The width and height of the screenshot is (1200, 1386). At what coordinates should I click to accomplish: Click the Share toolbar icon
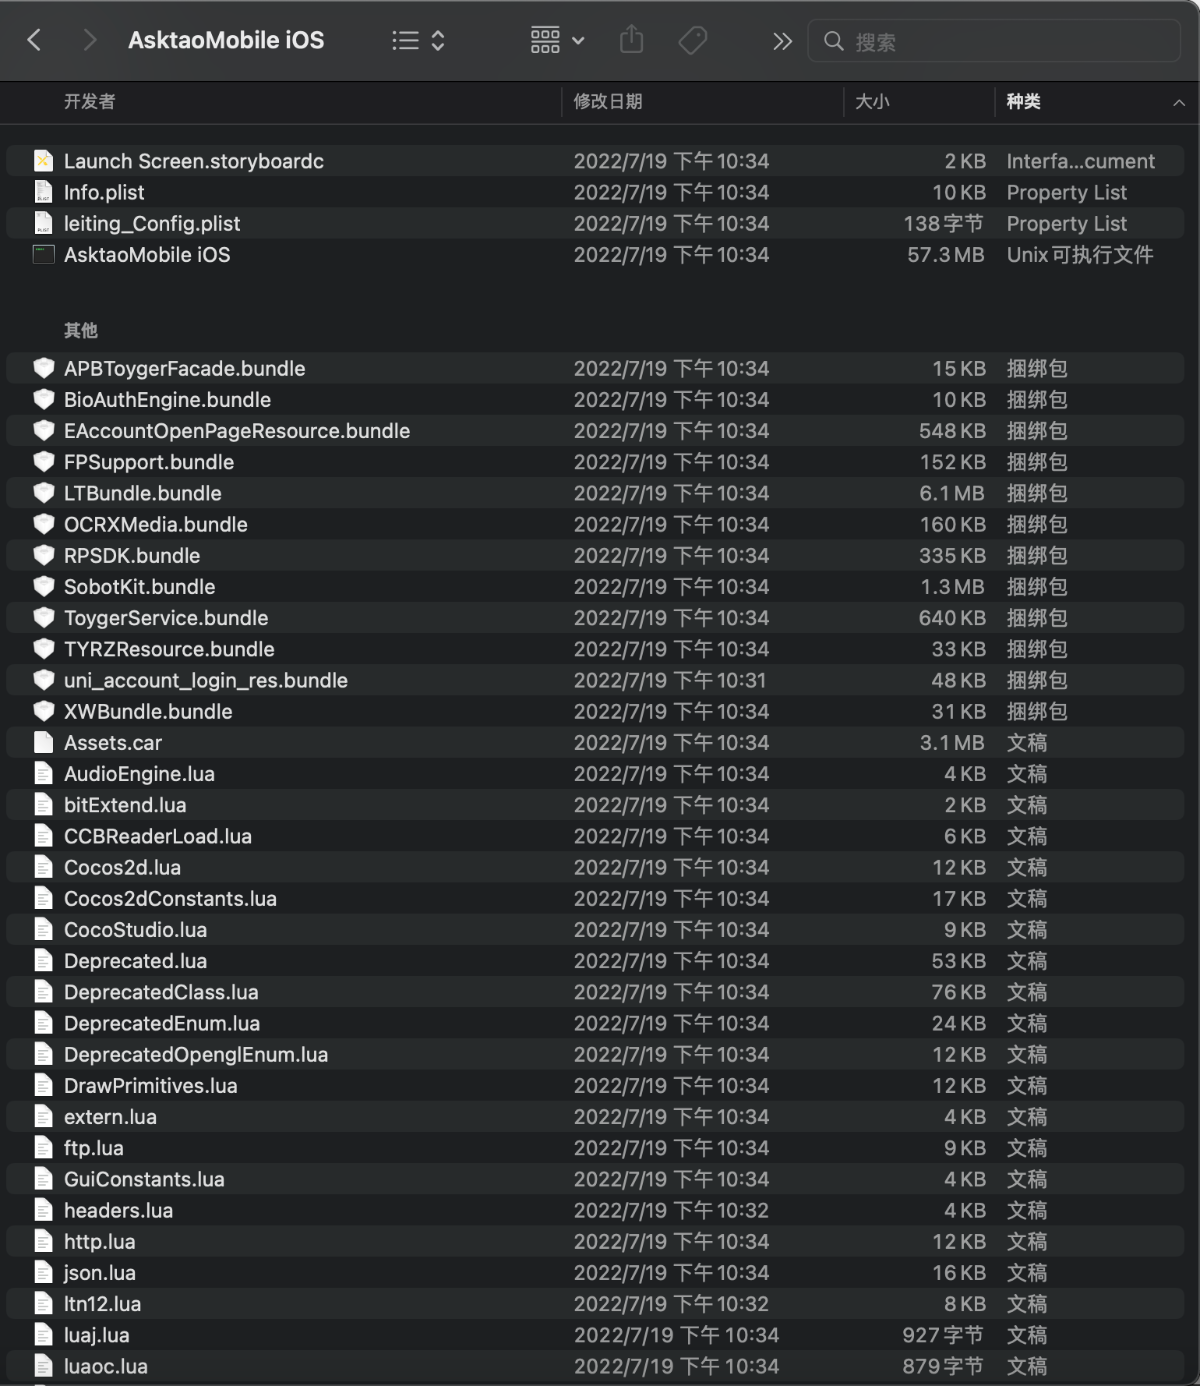coord(631,40)
